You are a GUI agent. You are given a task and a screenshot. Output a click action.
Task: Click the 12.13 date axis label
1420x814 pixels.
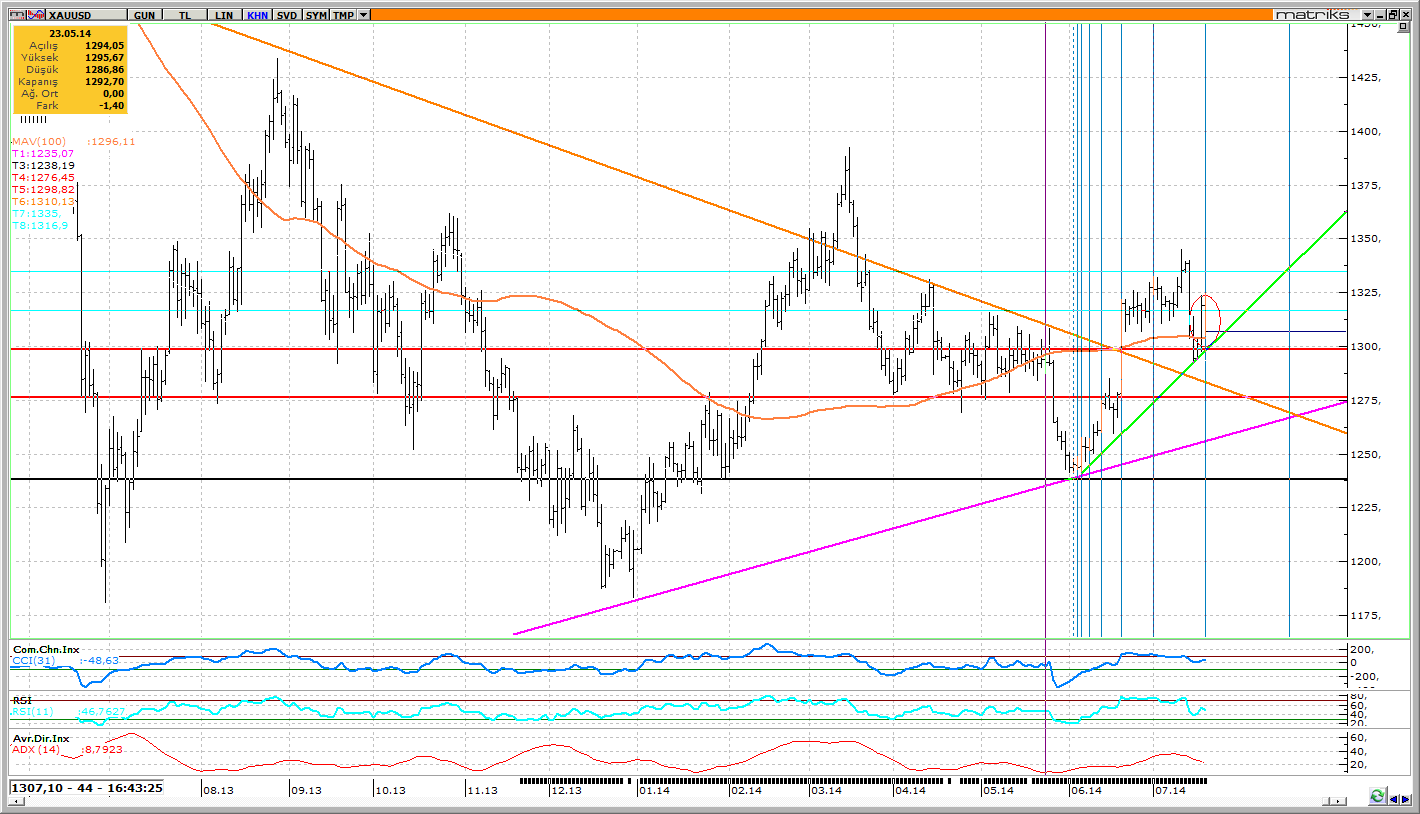(x=566, y=791)
